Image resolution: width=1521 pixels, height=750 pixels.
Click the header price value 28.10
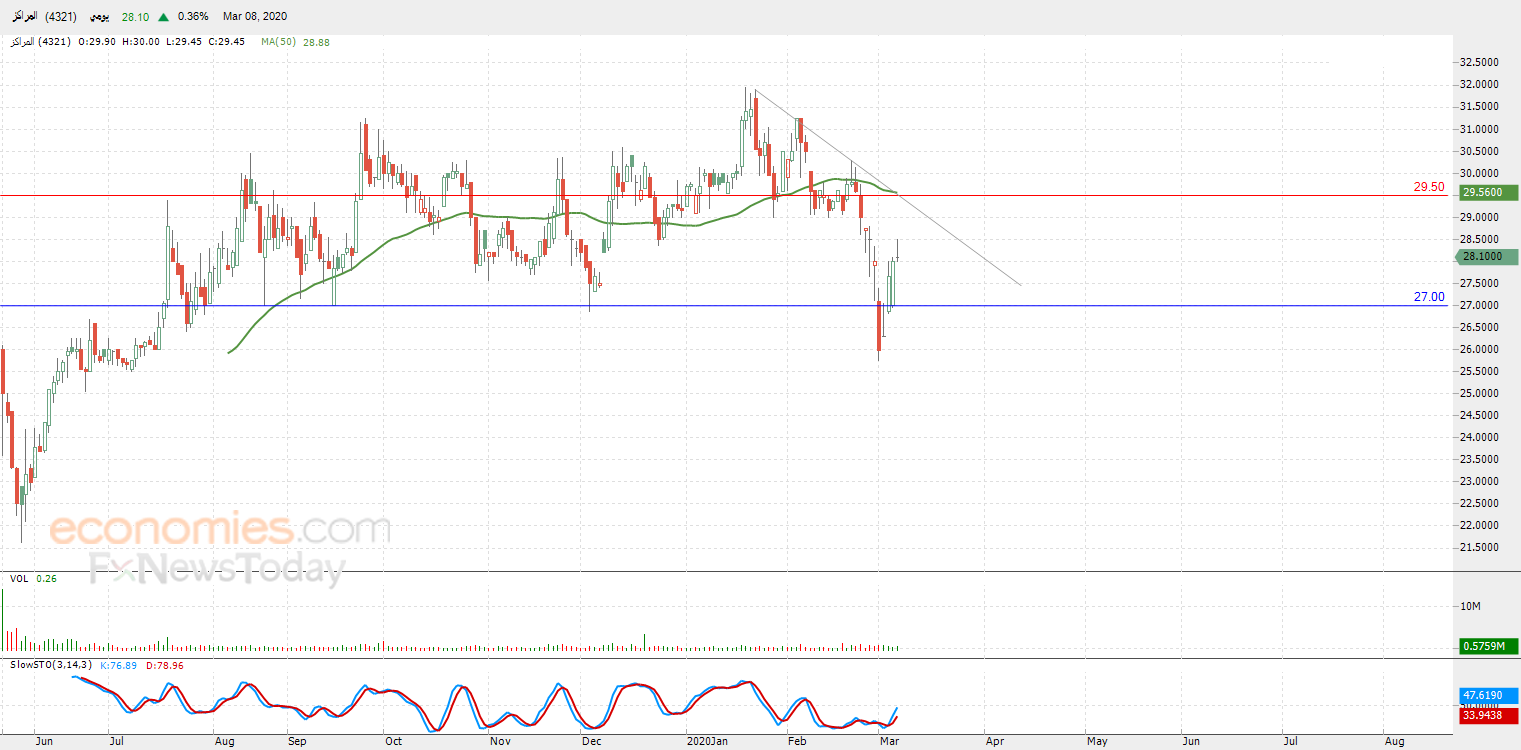(135, 17)
